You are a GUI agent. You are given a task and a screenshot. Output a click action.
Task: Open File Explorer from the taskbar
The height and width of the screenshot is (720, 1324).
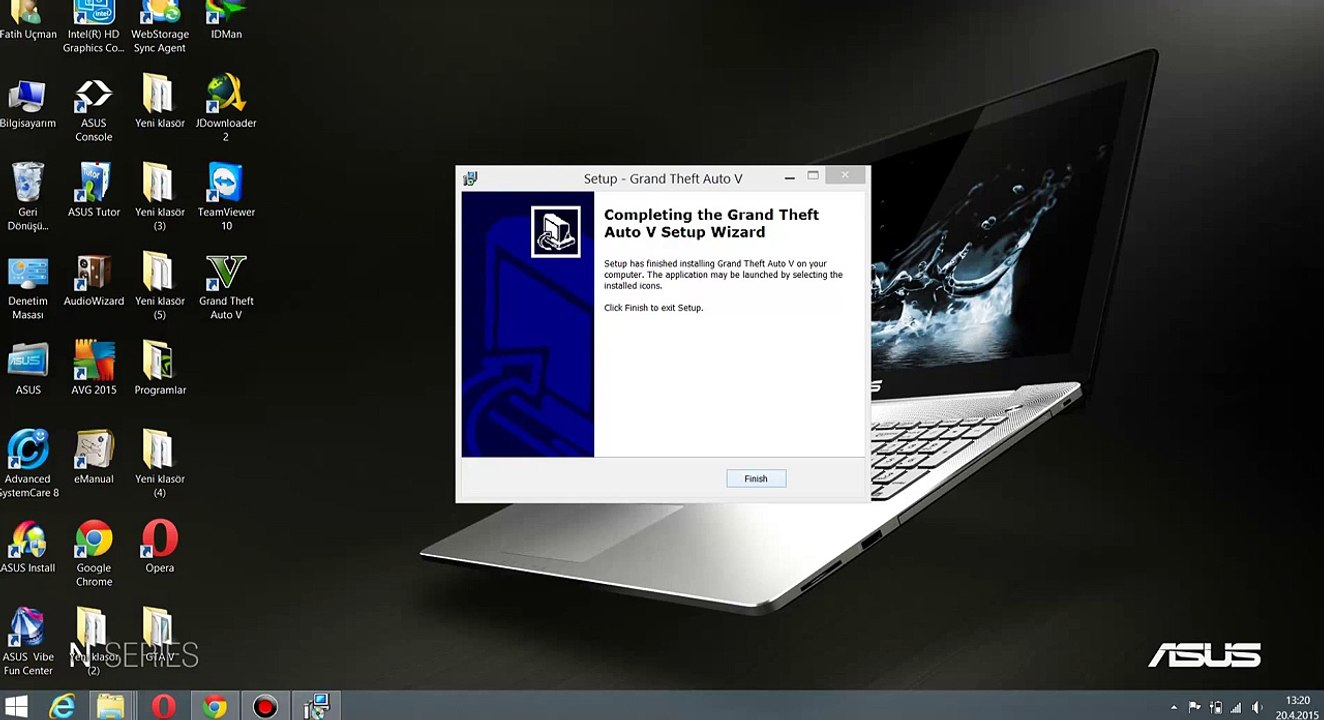click(111, 707)
